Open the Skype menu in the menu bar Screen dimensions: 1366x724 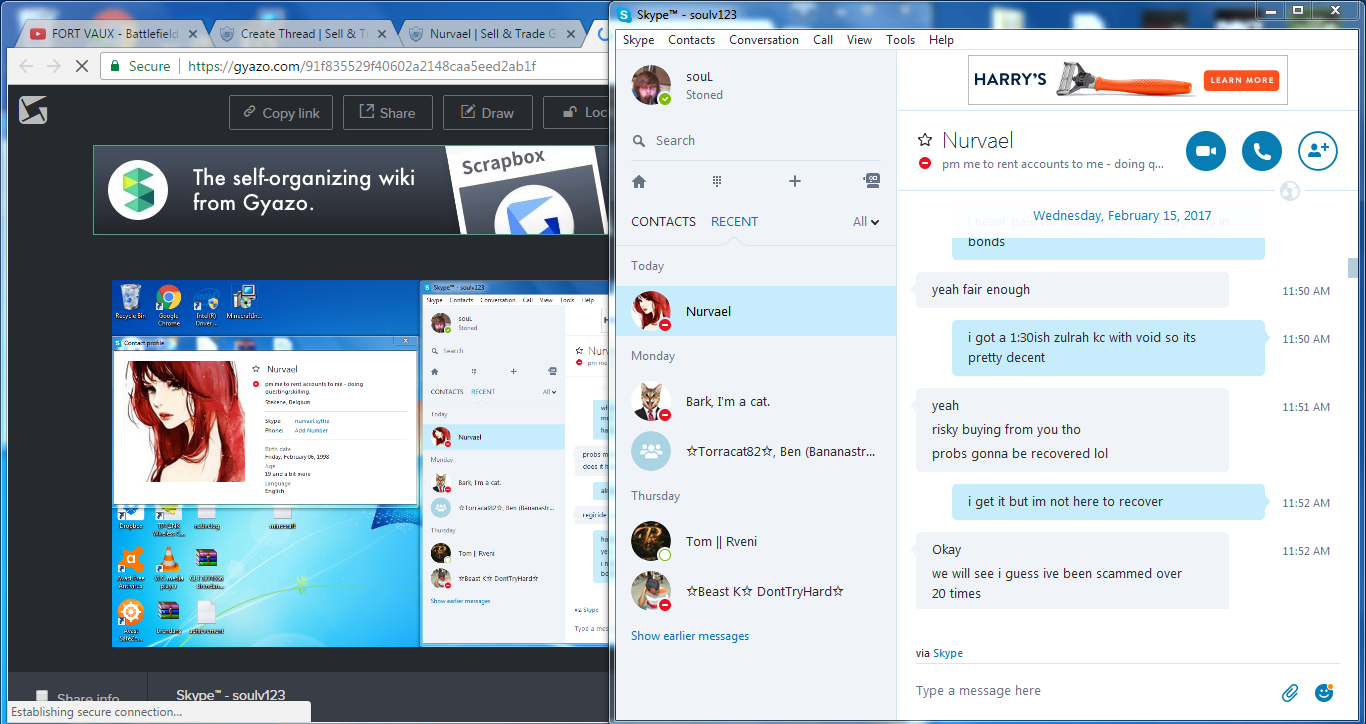point(638,40)
